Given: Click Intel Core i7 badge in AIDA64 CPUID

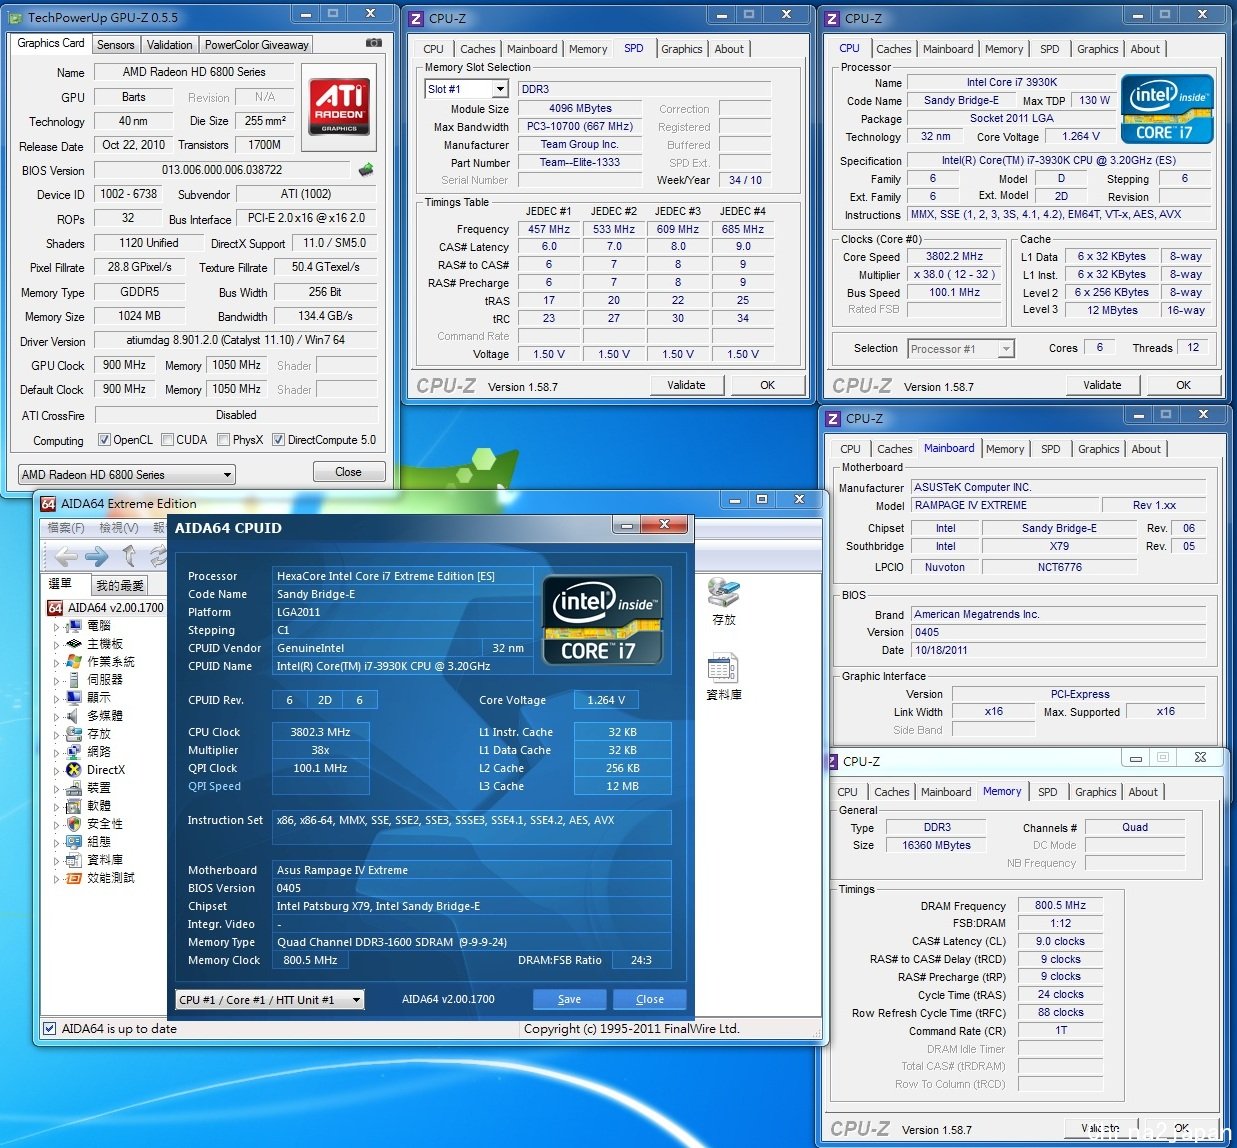Looking at the screenshot, I should 602,620.
